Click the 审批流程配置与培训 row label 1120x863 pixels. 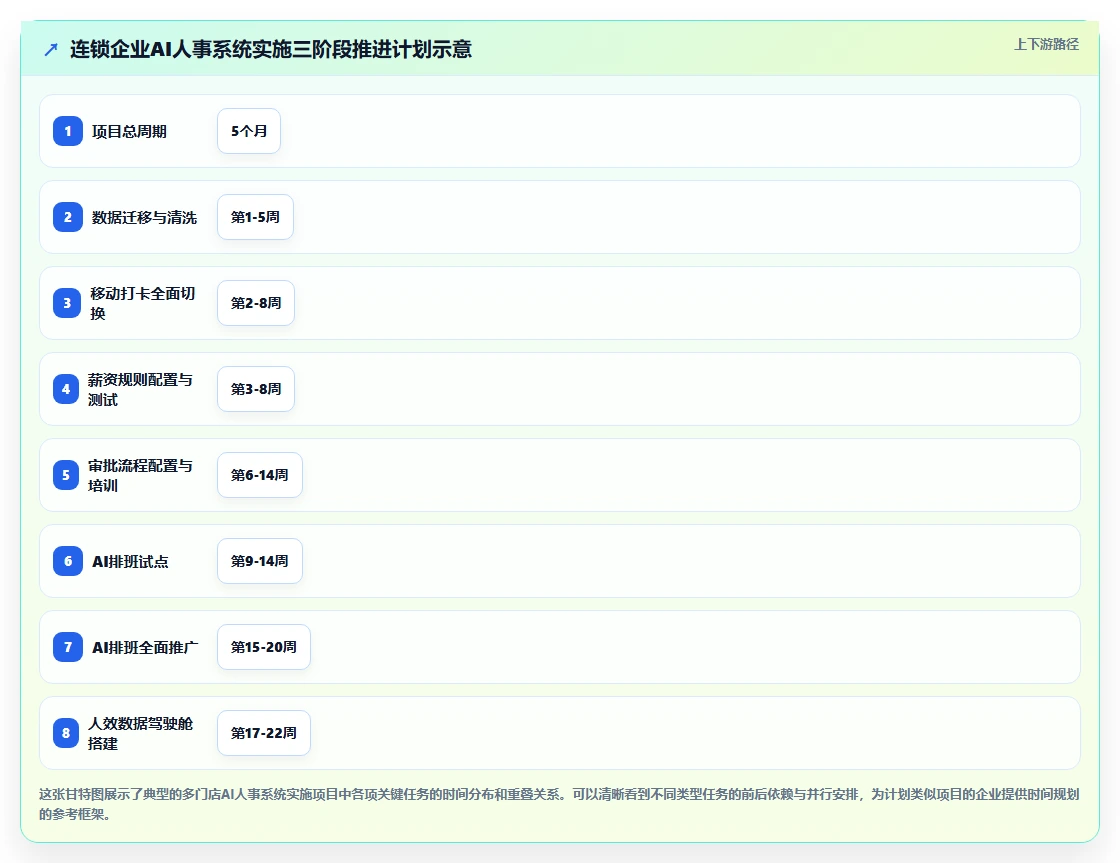click(141, 475)
